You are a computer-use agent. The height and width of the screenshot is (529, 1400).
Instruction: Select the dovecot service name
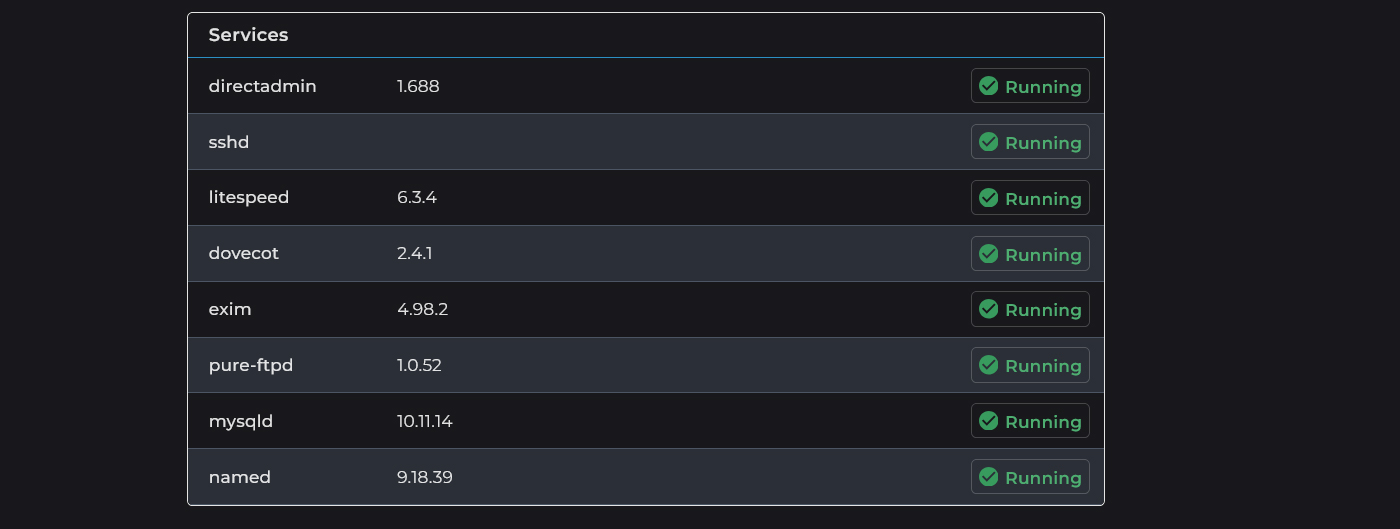(x=244, y=253)
